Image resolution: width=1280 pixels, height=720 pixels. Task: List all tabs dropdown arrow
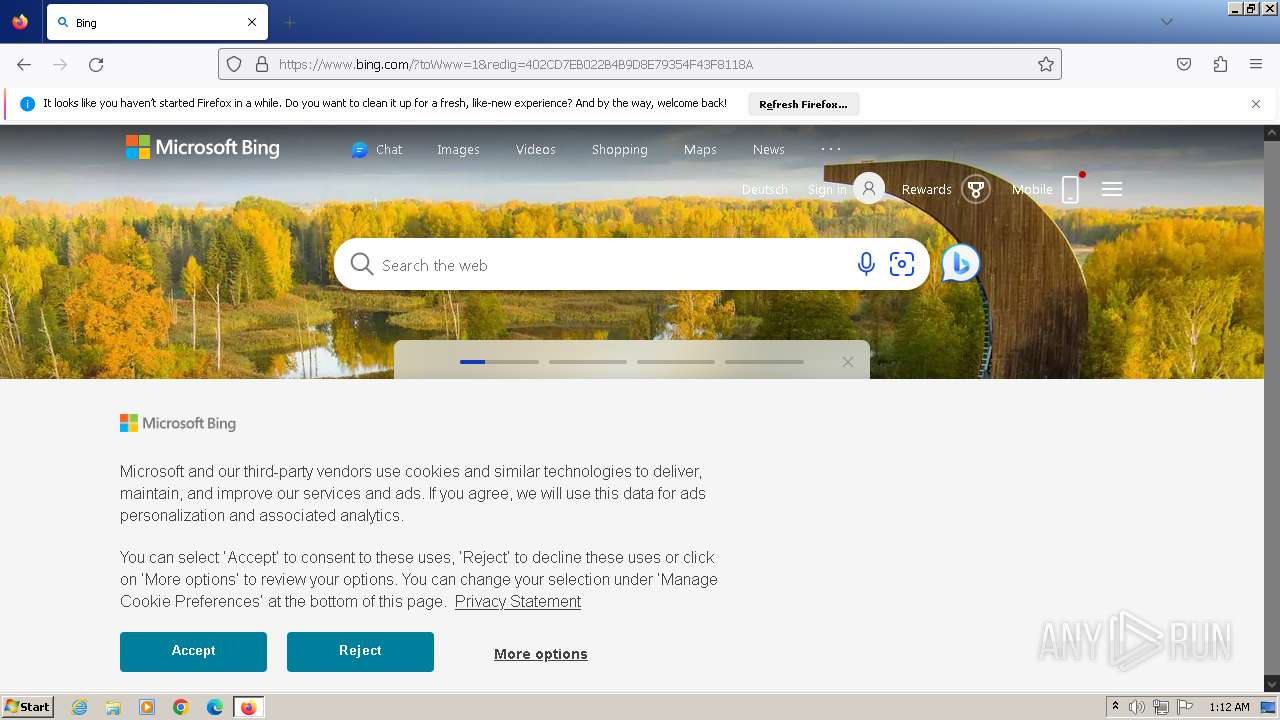[1166, 22]
